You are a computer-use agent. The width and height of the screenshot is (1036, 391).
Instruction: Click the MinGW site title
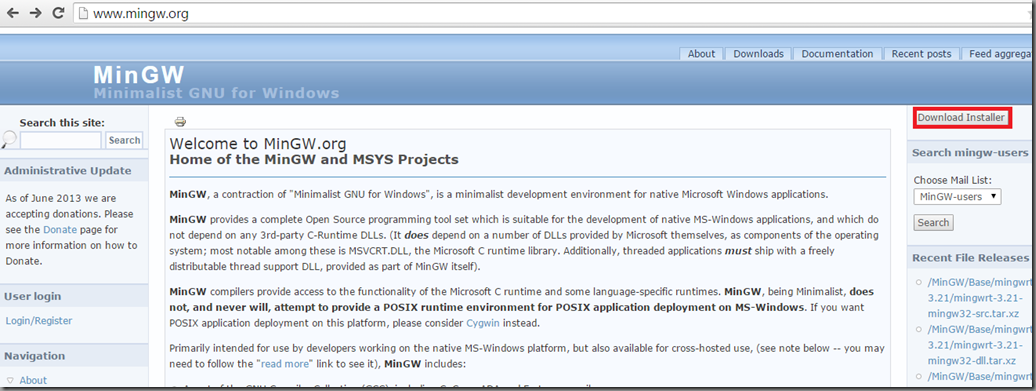tap(139, 74)
